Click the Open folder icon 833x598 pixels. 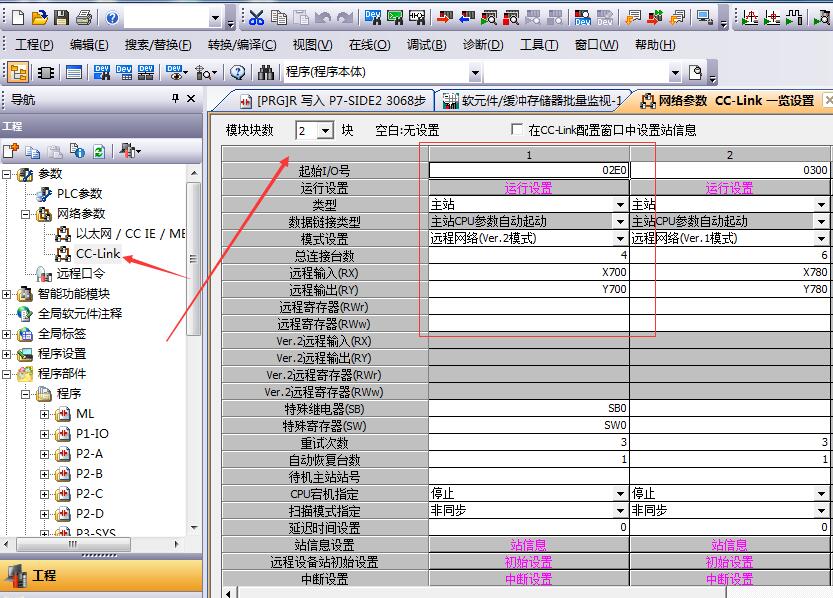39,18
